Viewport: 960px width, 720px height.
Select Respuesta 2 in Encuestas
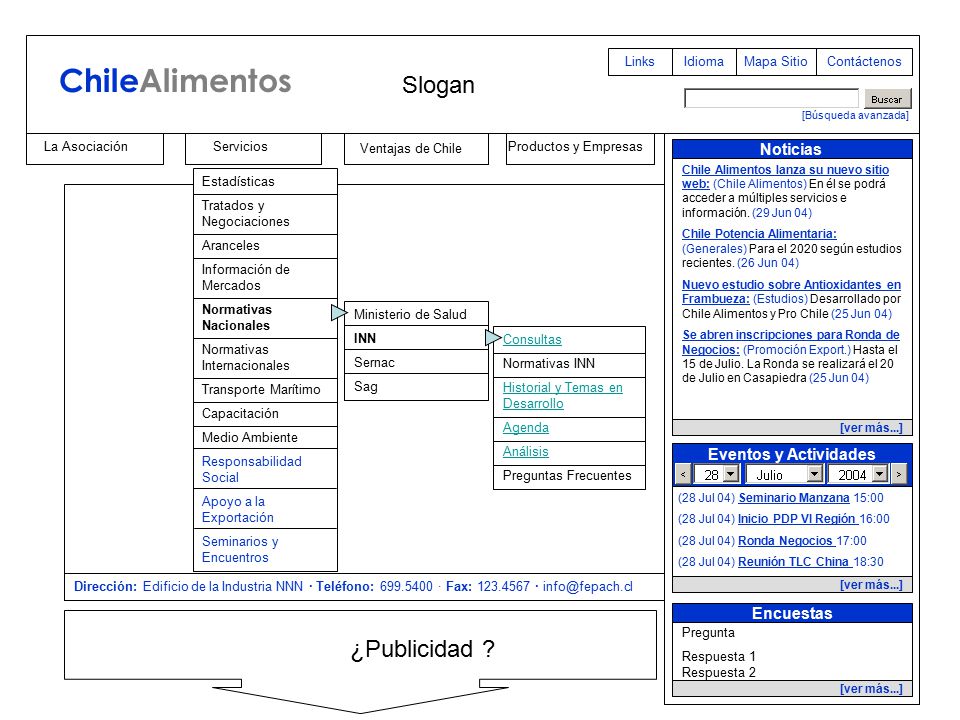[x=719, y=672]
